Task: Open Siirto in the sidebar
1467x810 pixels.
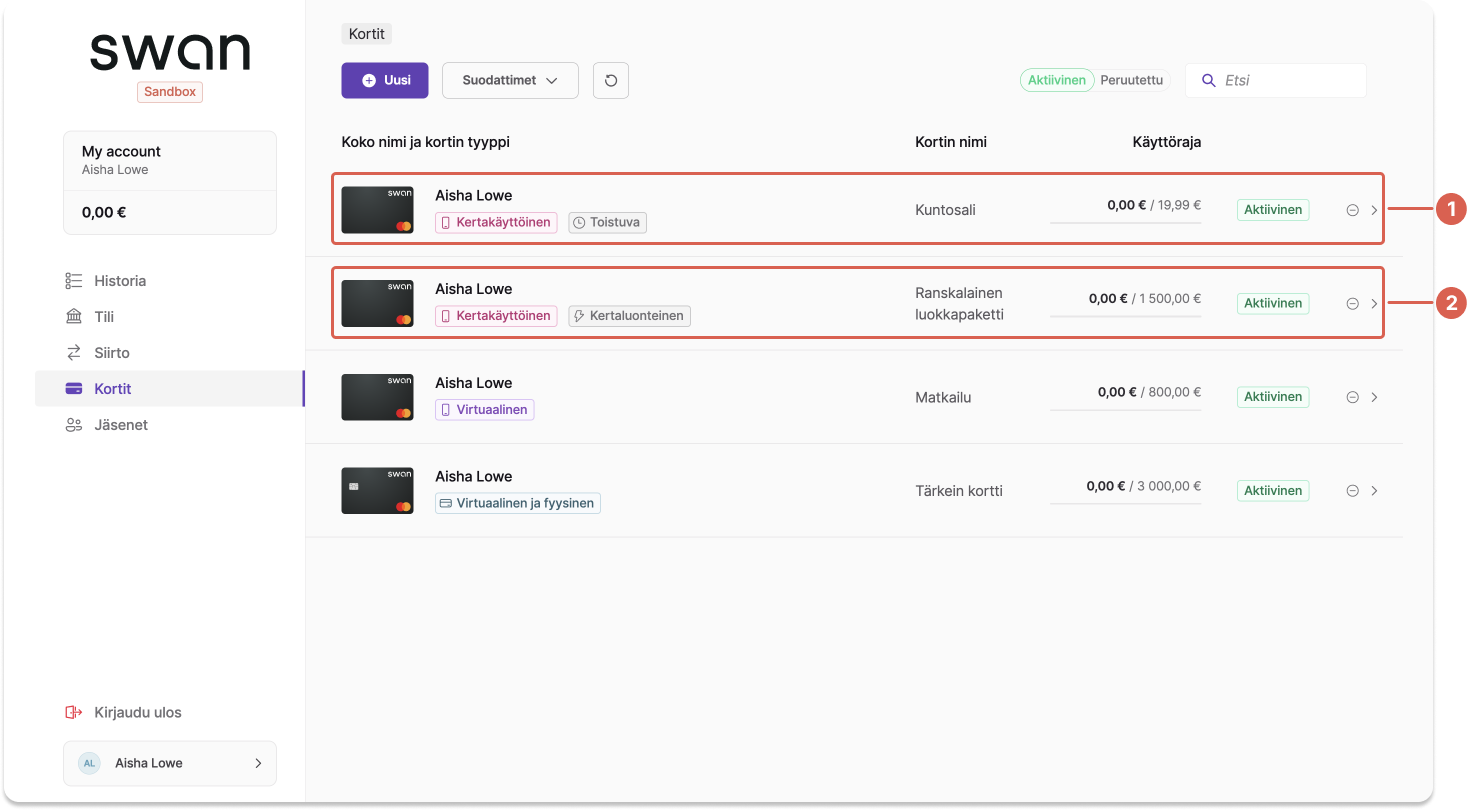Action: tap(169, 353)
